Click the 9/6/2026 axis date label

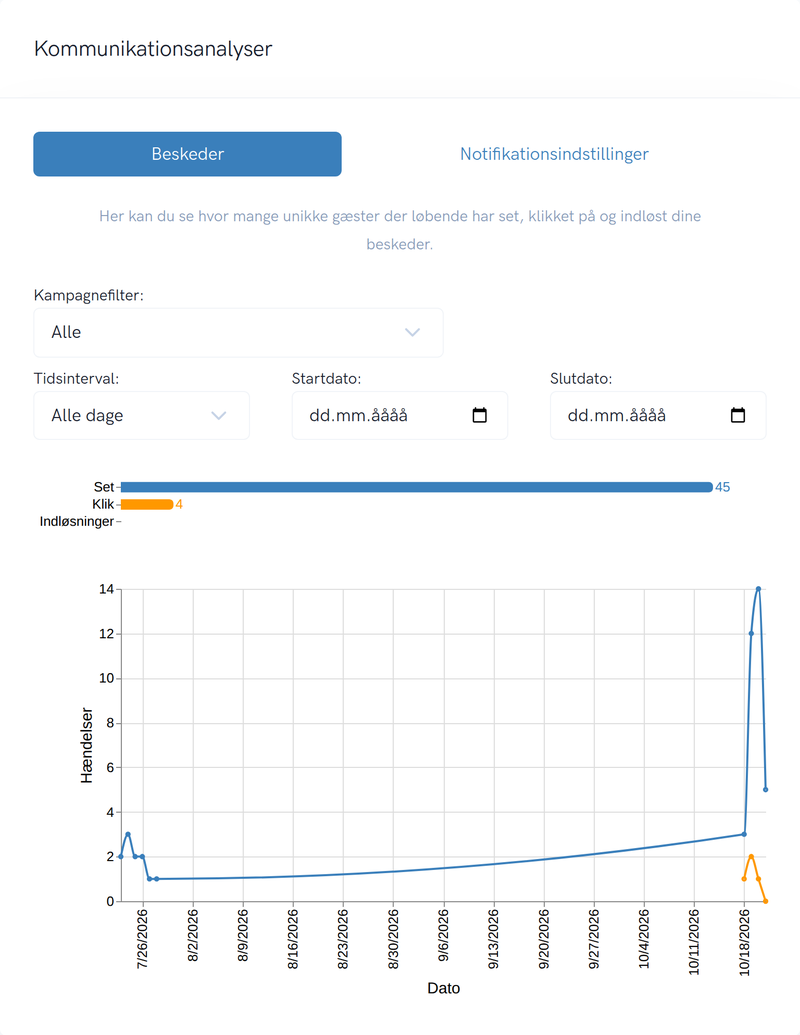point(444,935)
